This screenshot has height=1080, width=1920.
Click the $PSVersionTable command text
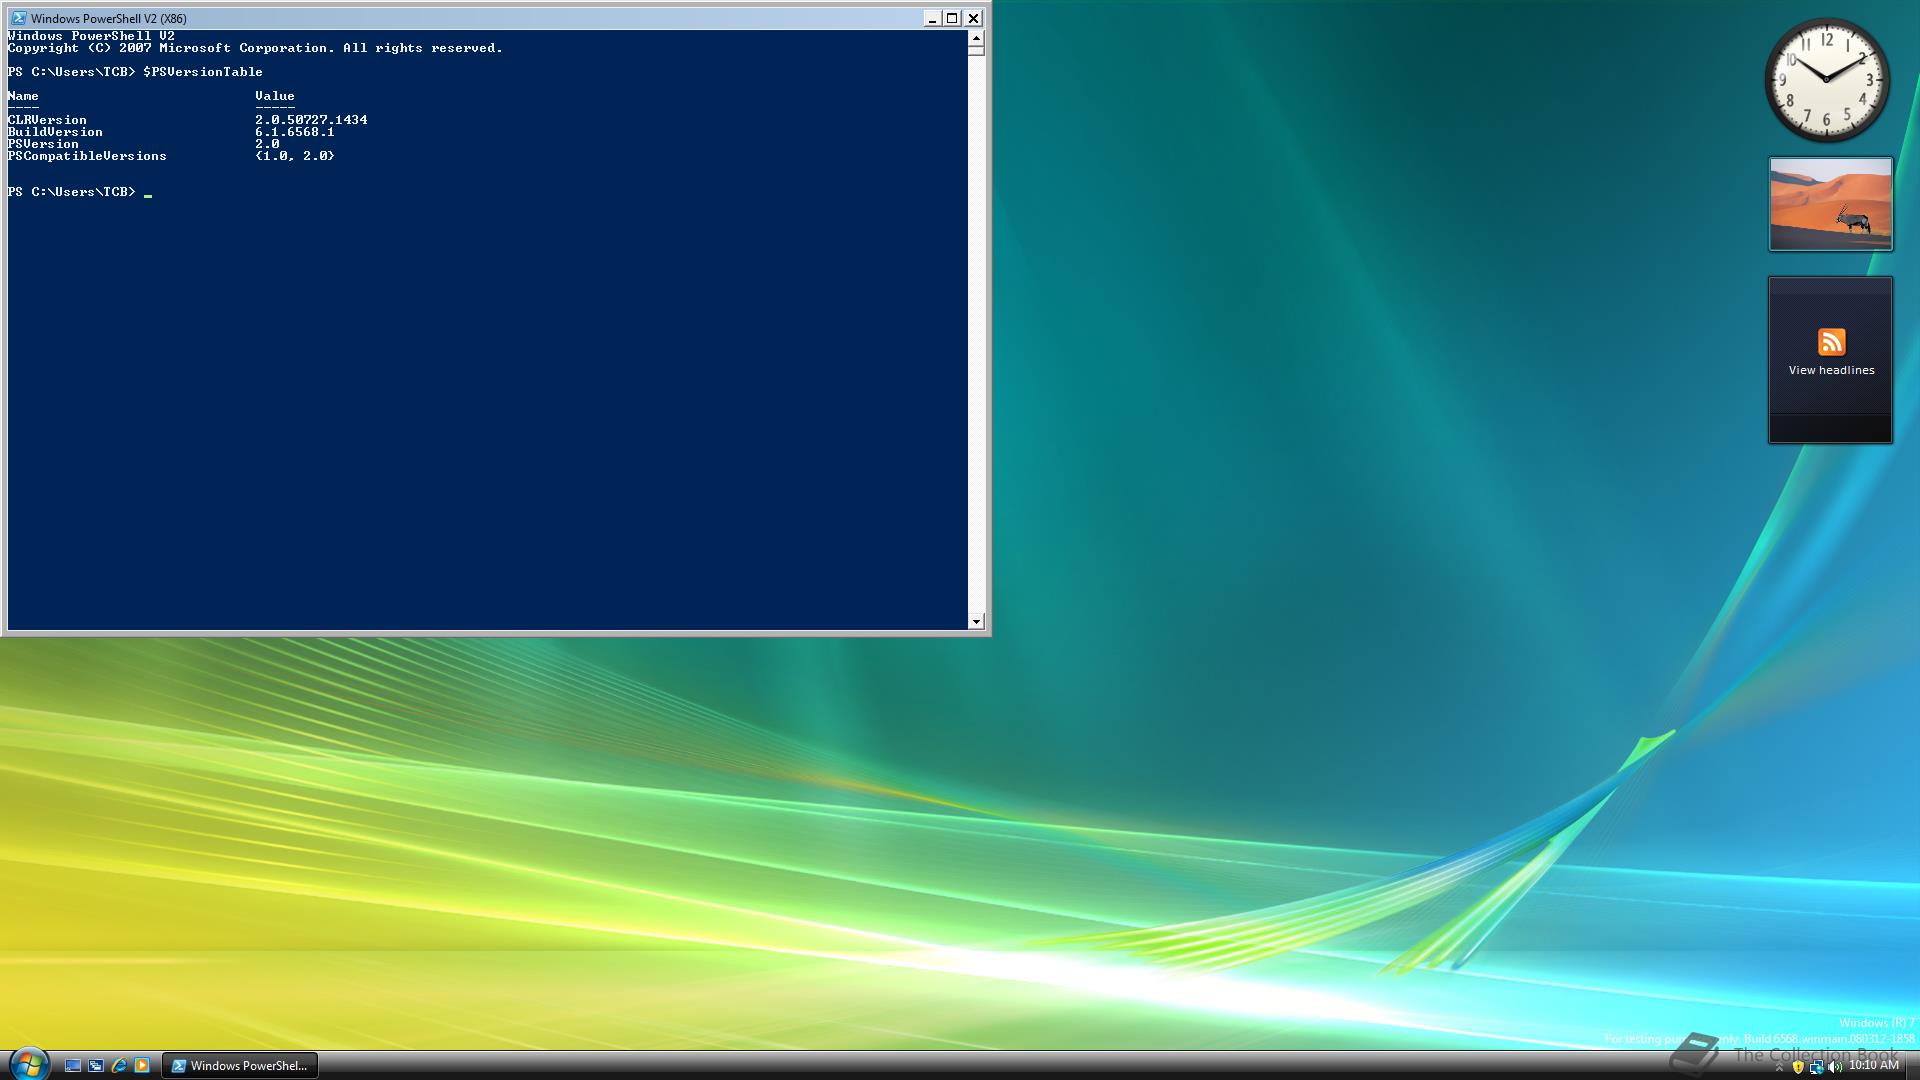[x=203, y=72]
